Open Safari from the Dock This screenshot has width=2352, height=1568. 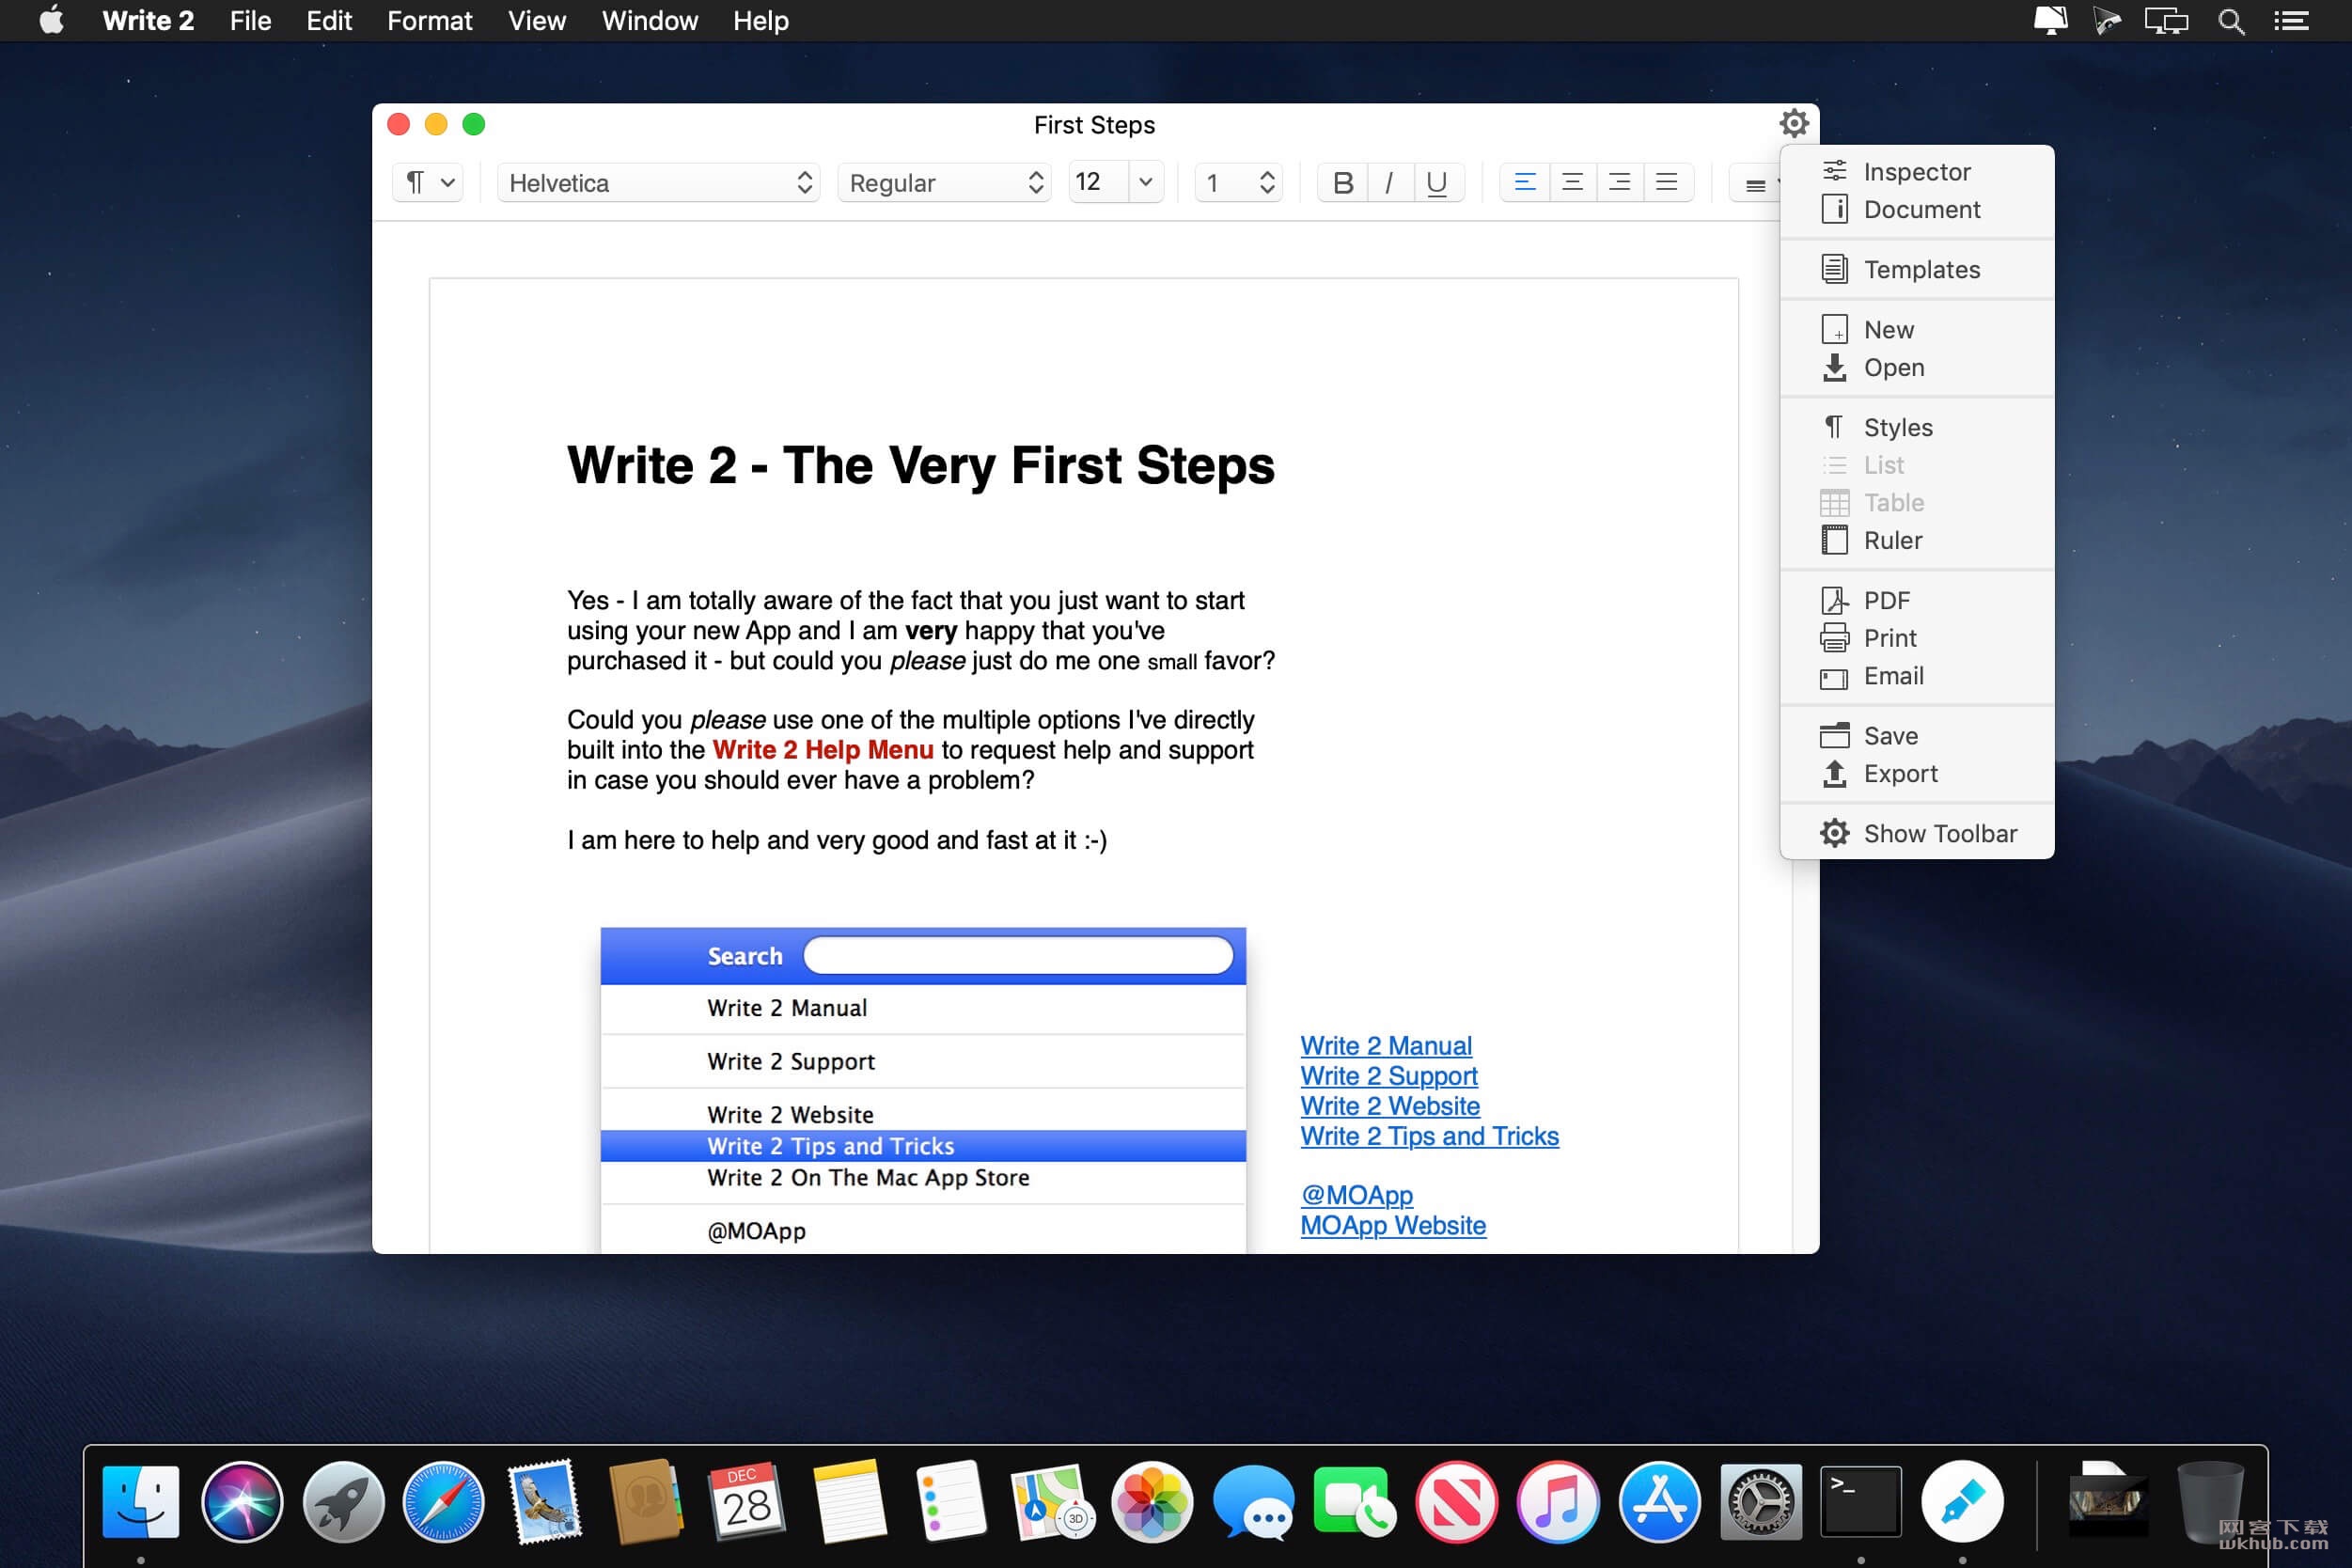[x=444, y=1502]
